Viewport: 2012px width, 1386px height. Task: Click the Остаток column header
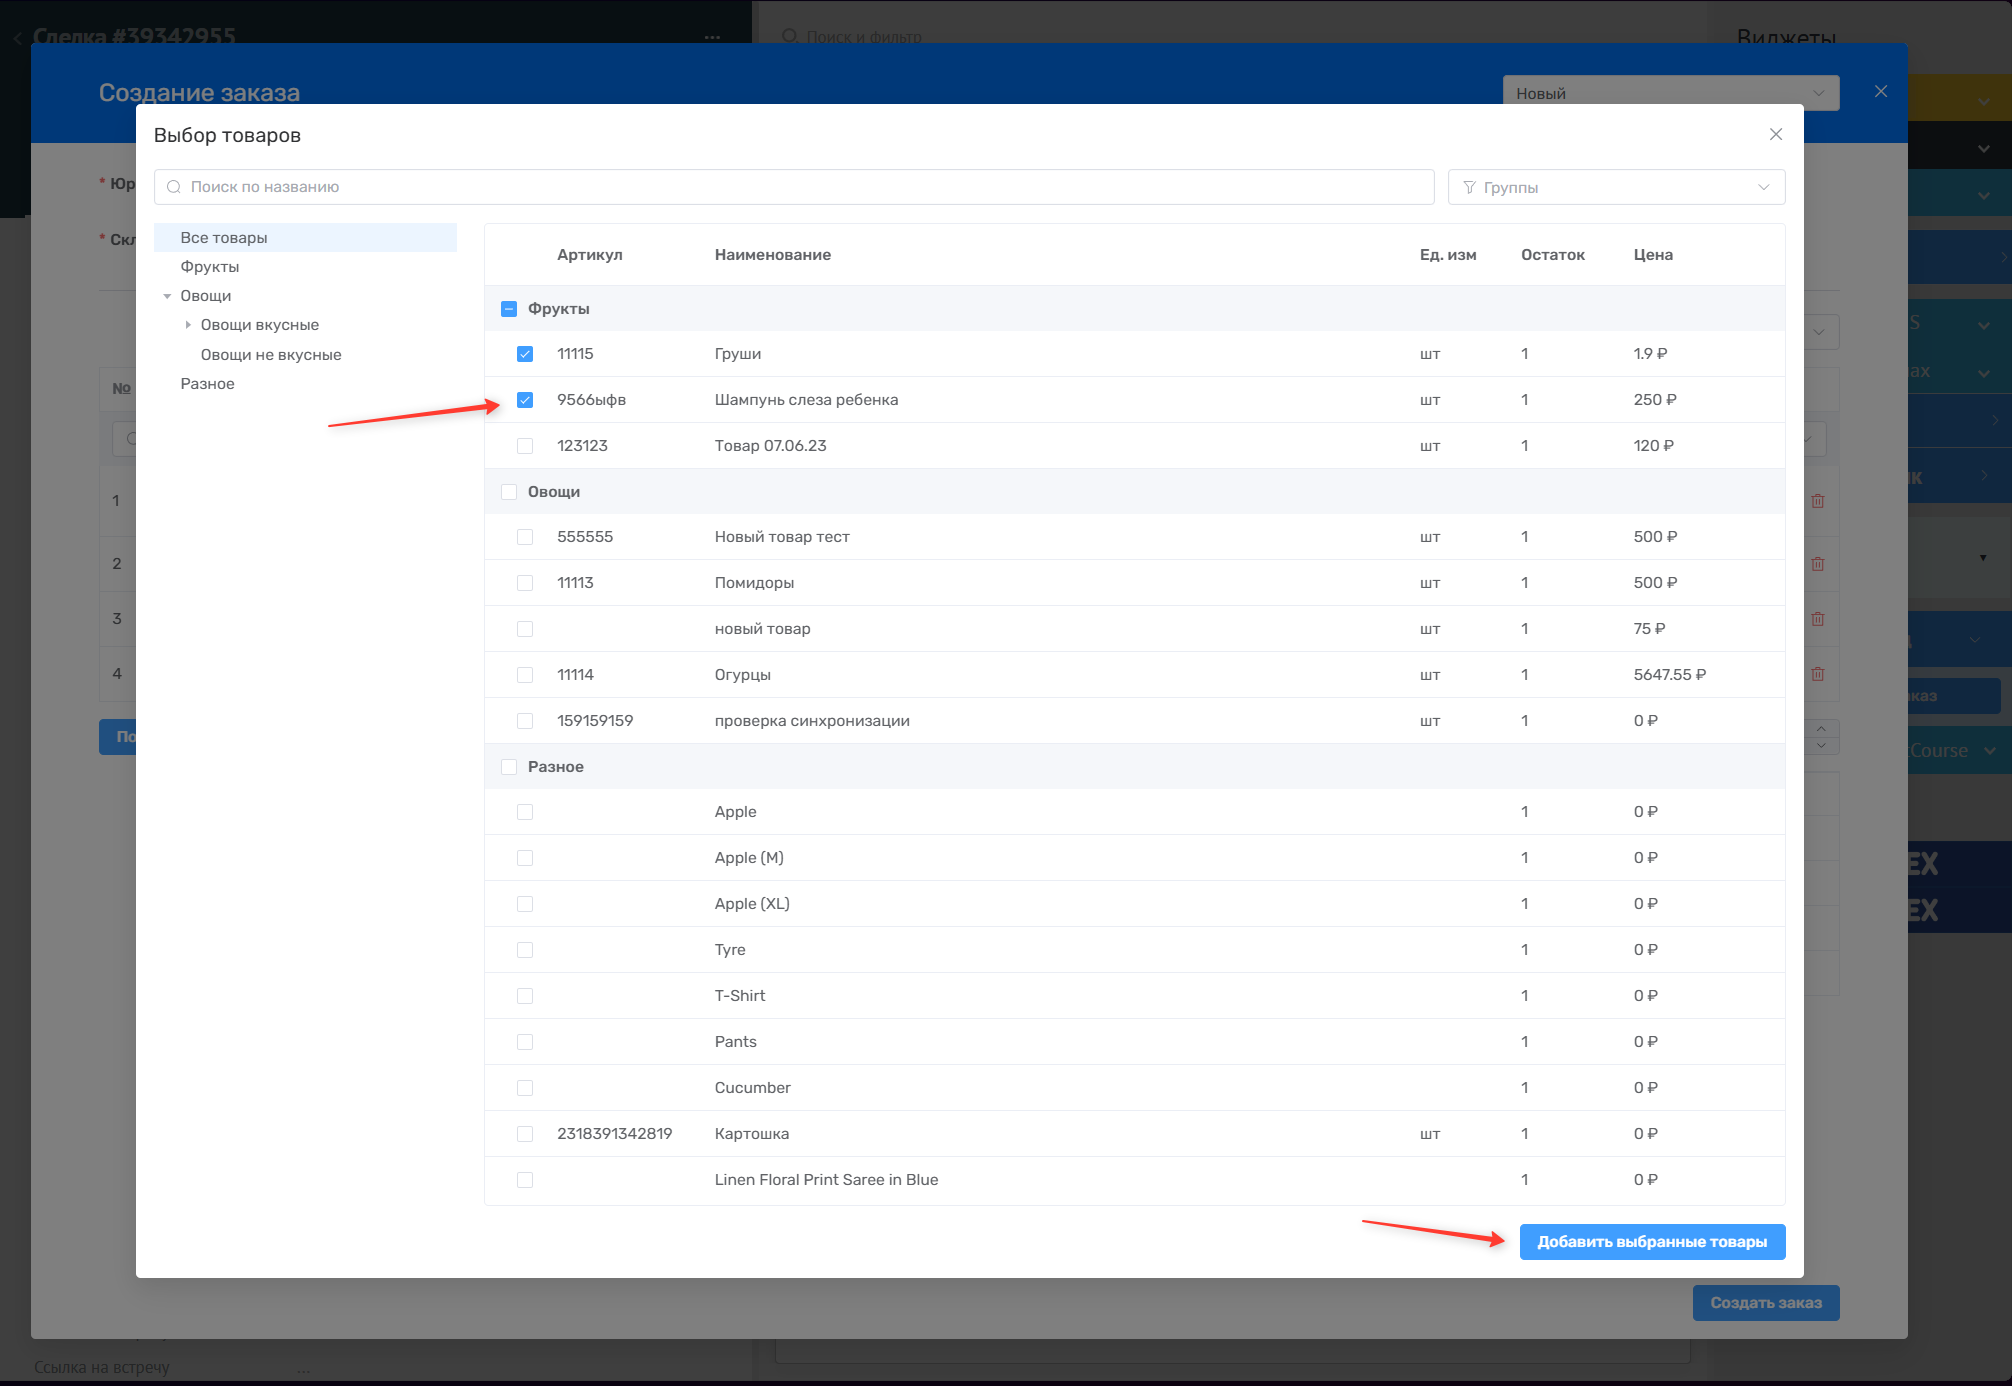click(1553, 255)
